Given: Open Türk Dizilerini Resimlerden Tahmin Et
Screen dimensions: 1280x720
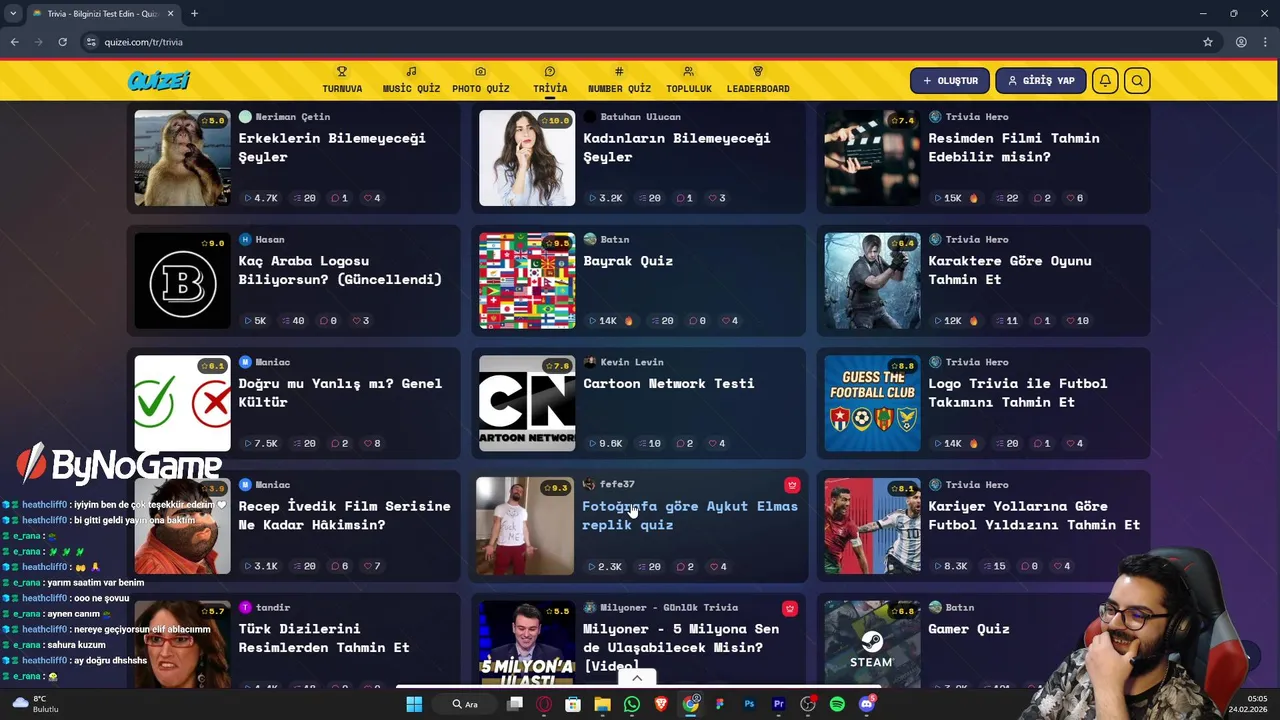Looking at the screenshot, I should 324,638.
